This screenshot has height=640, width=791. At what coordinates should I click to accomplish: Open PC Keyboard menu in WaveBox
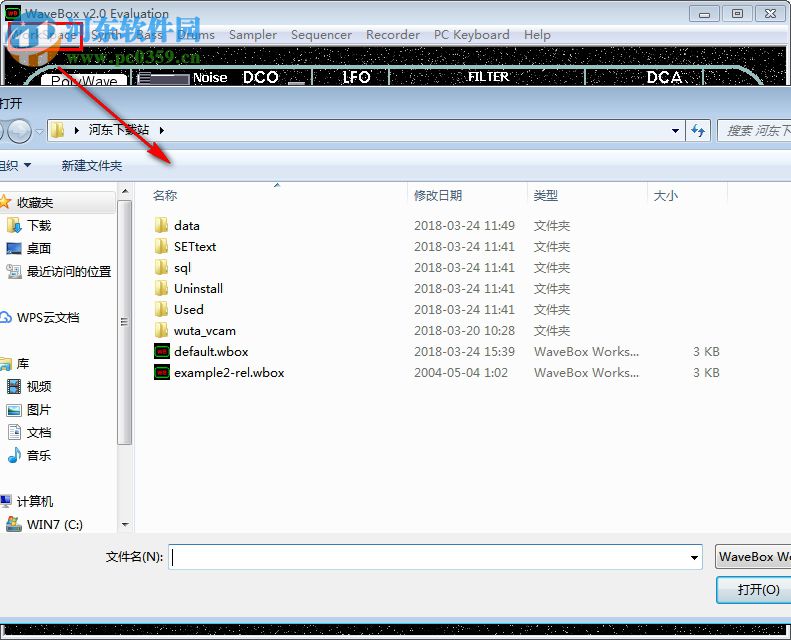point(472,35)
